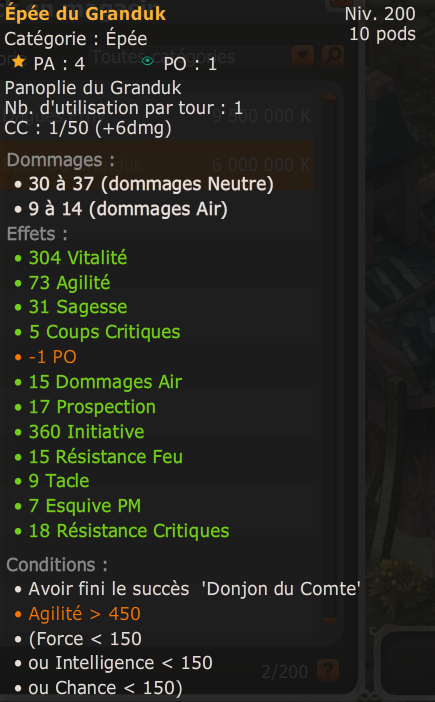
Task: Click the Épée du Granduk item title
Action: click(85, 14)
